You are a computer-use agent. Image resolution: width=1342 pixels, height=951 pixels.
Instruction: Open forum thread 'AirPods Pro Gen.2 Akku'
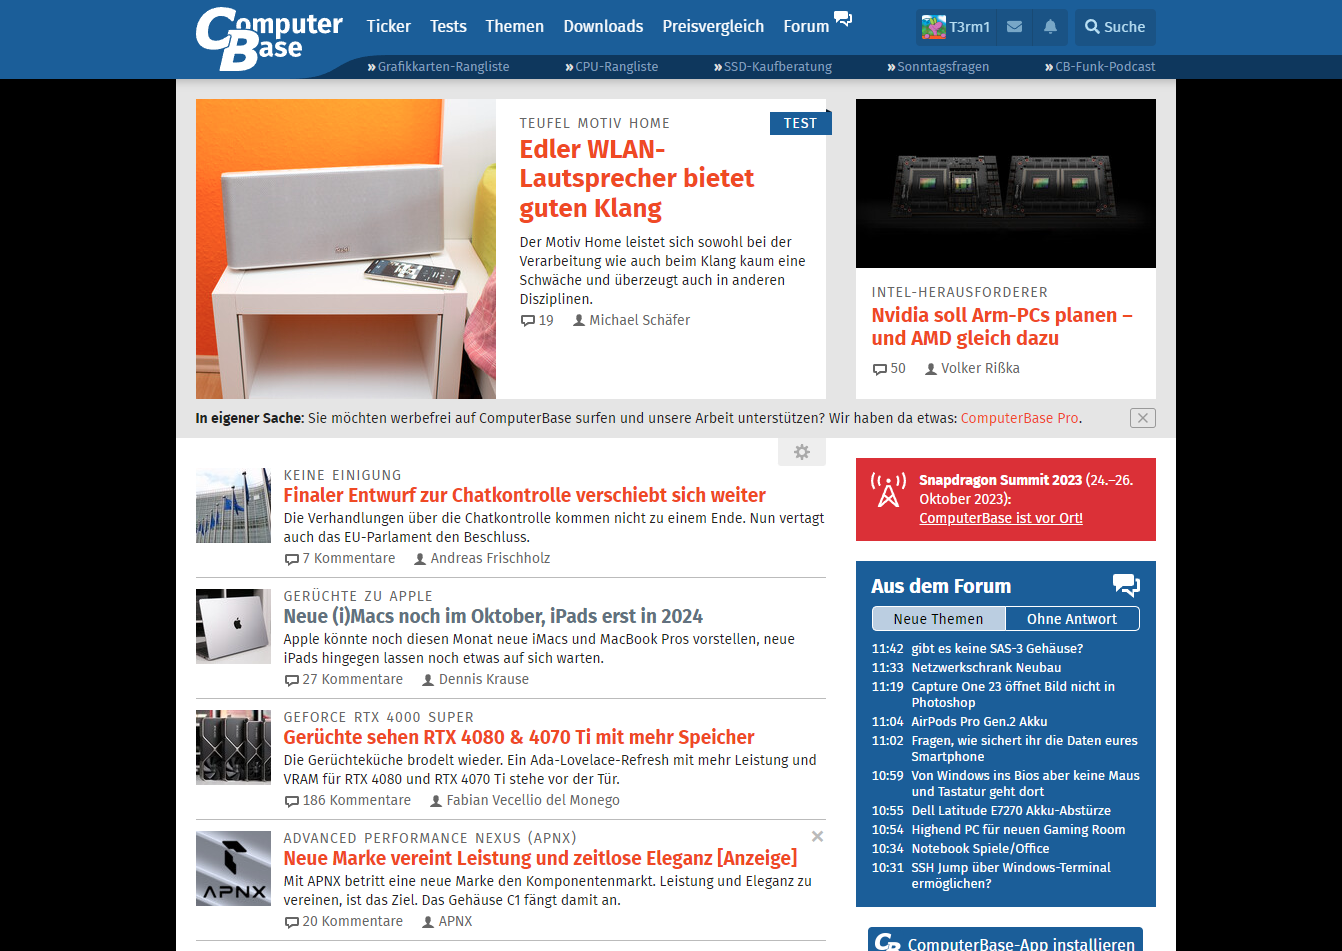tap(979, 721)
